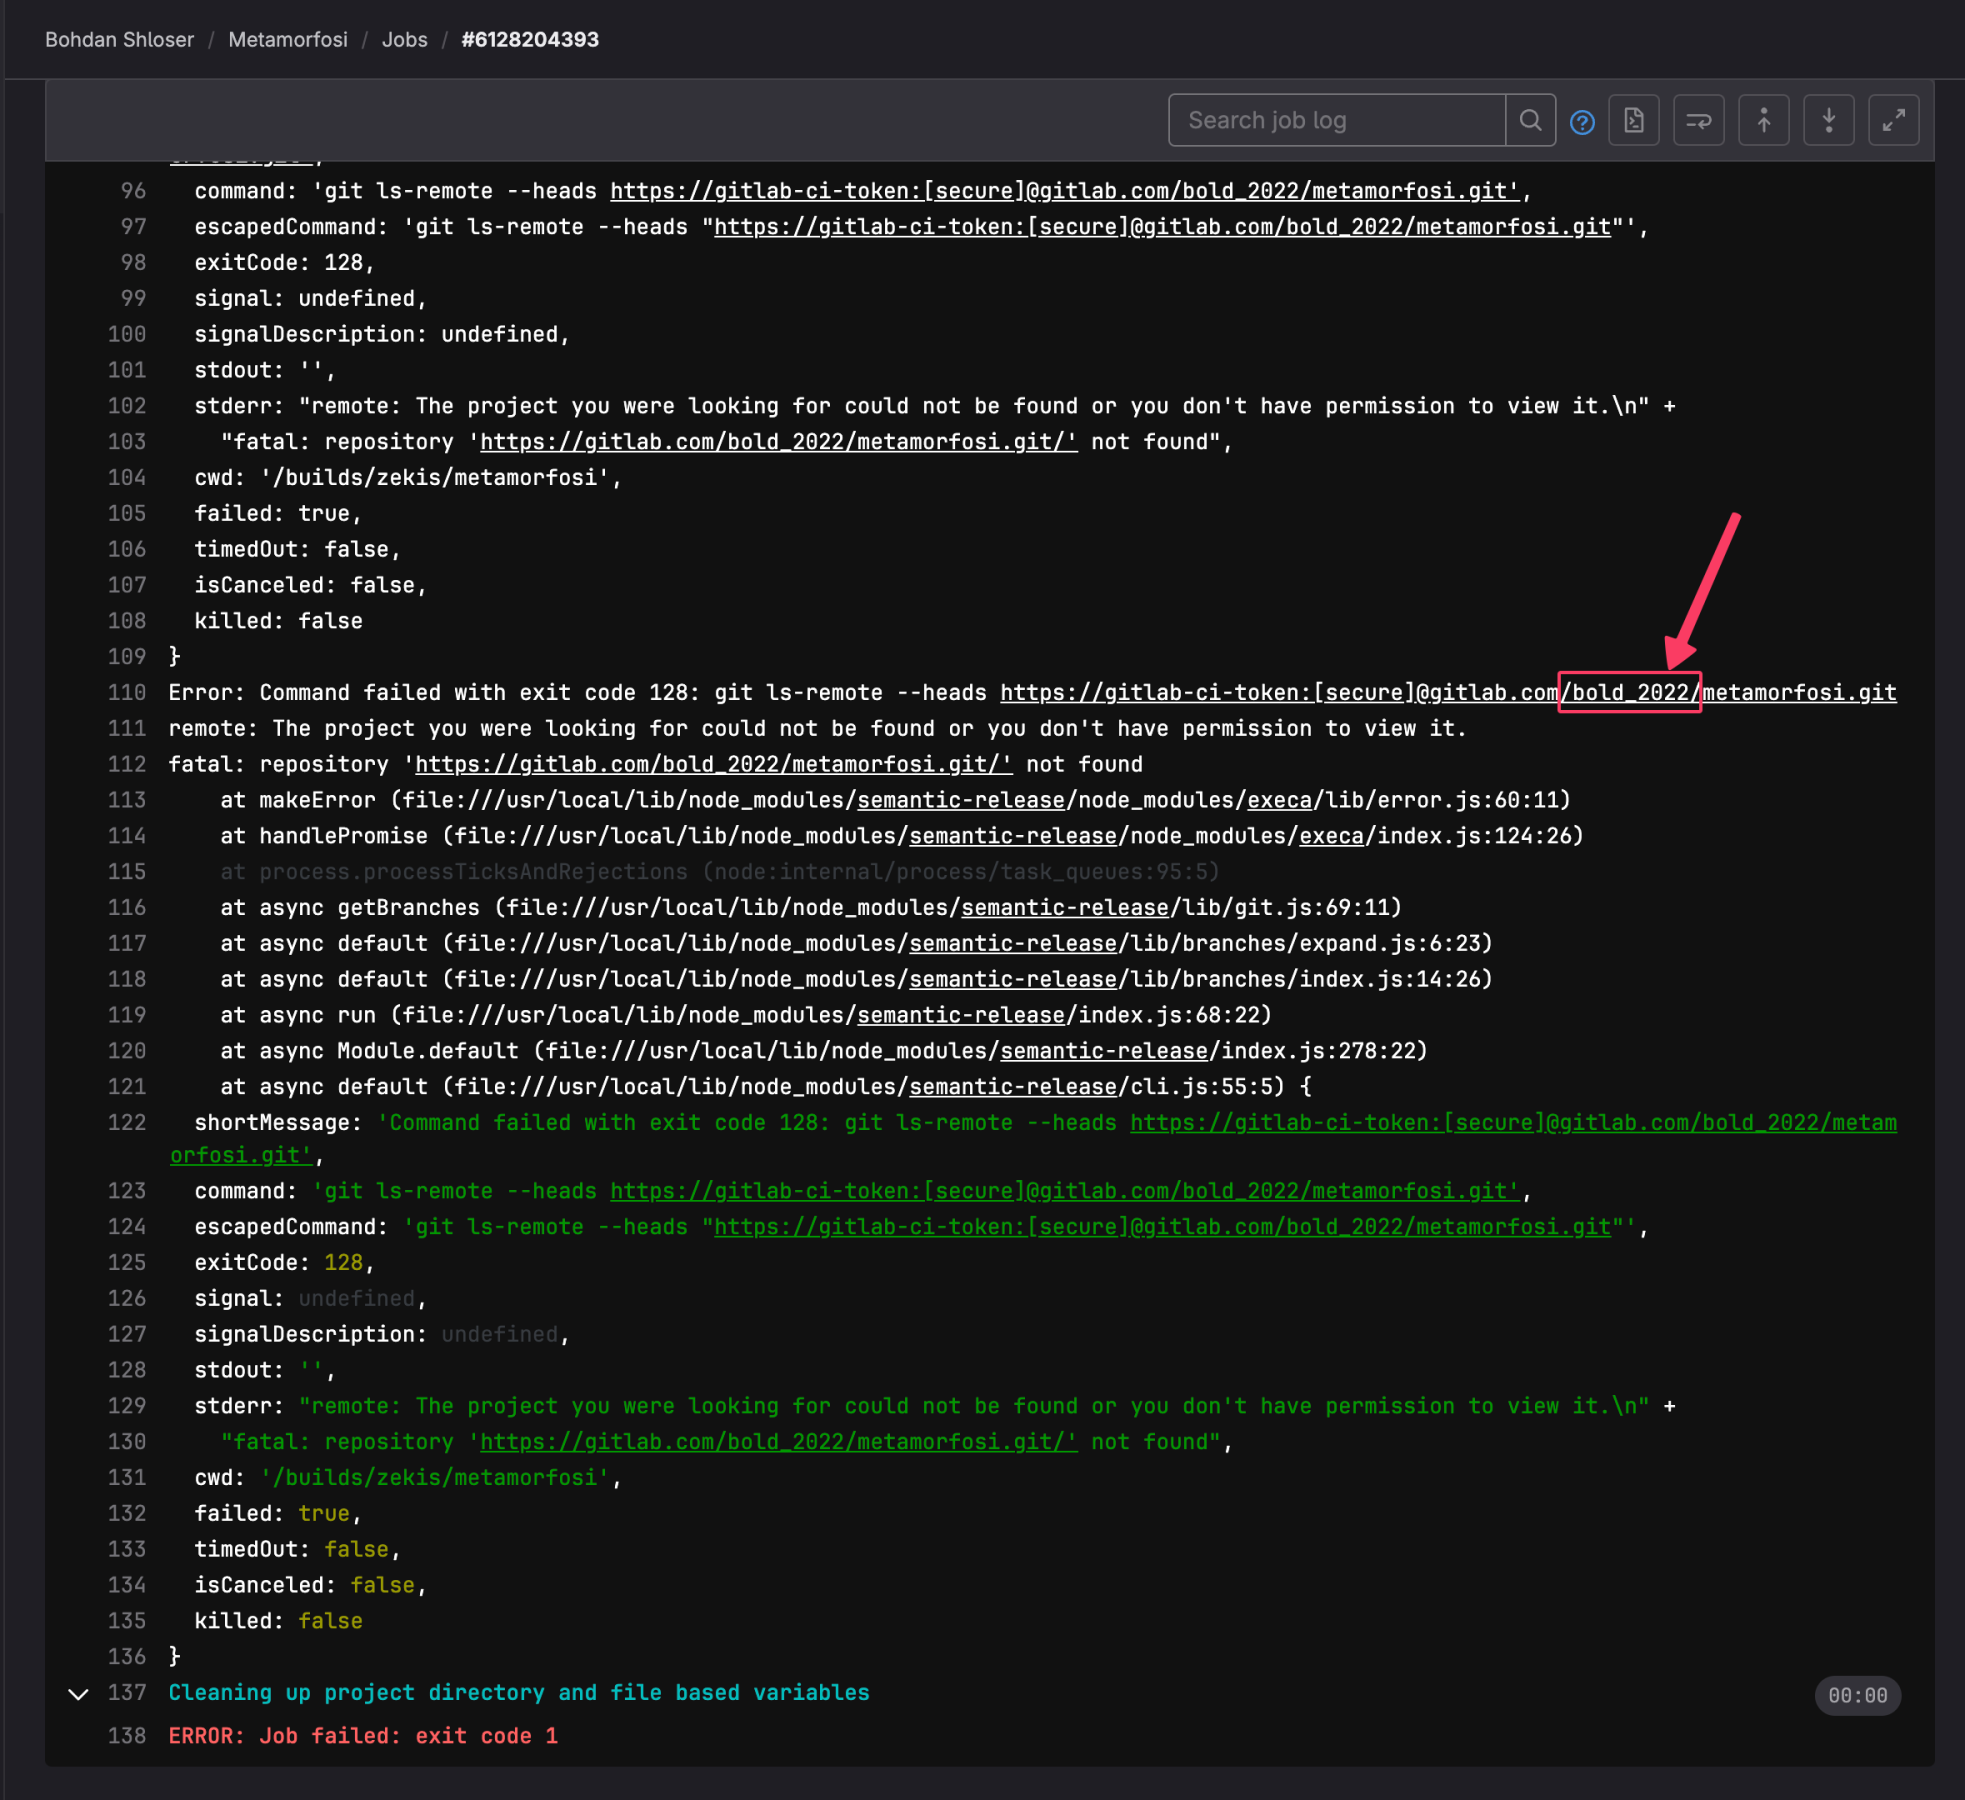Click line number 137

click(x=127, y=1693)
